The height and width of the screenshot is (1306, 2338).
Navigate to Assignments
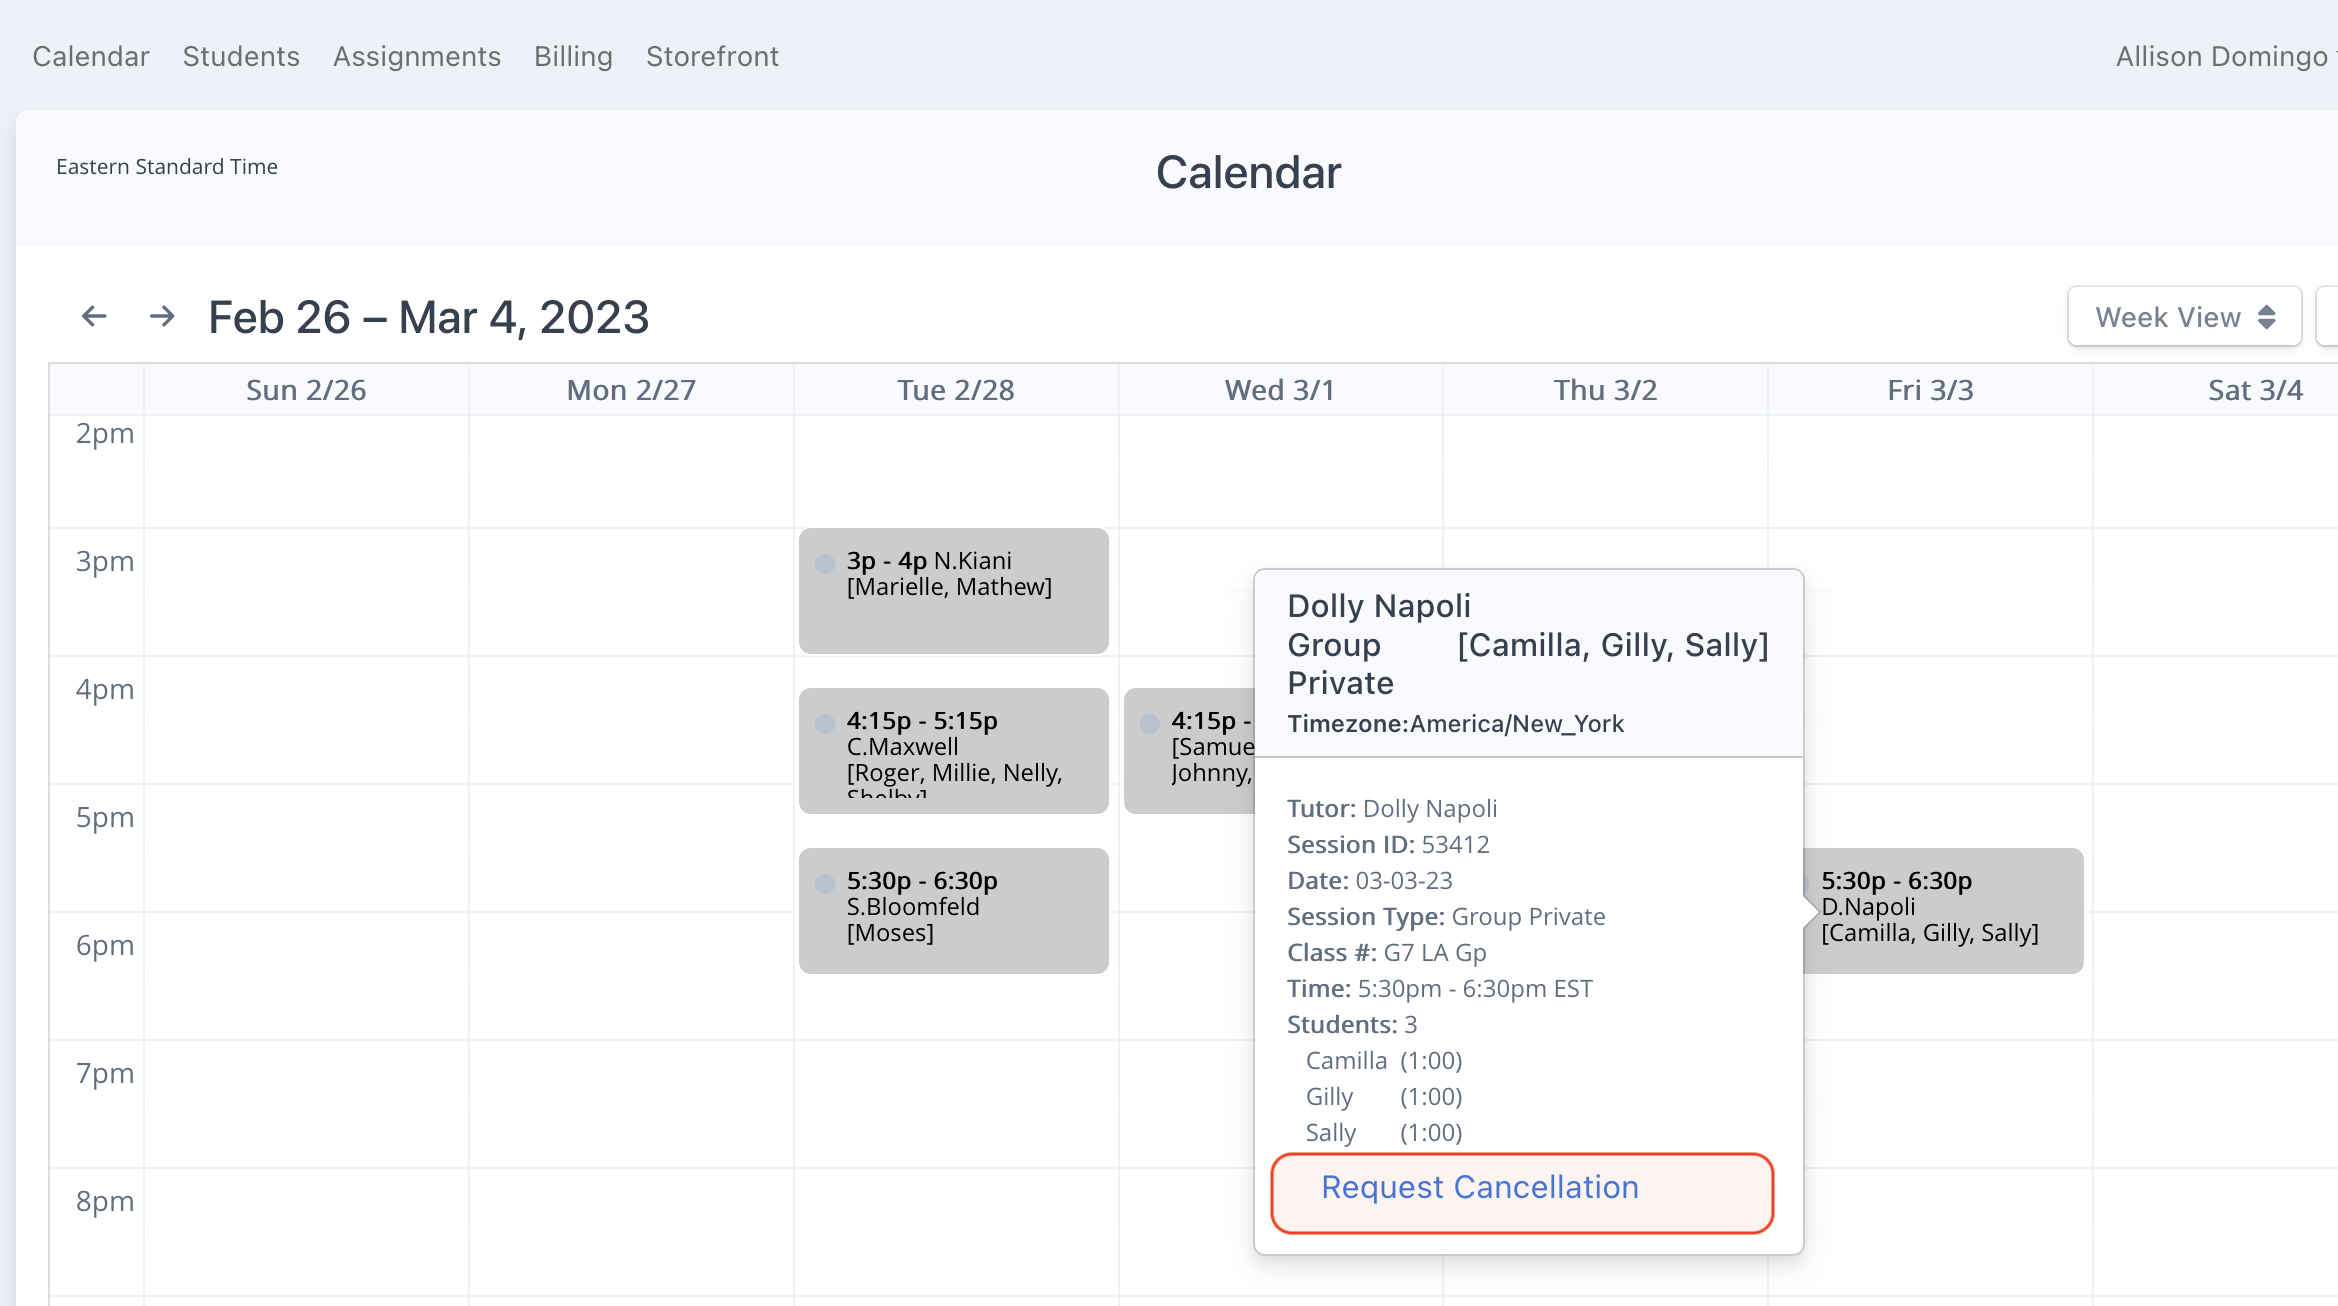[417, 56]
